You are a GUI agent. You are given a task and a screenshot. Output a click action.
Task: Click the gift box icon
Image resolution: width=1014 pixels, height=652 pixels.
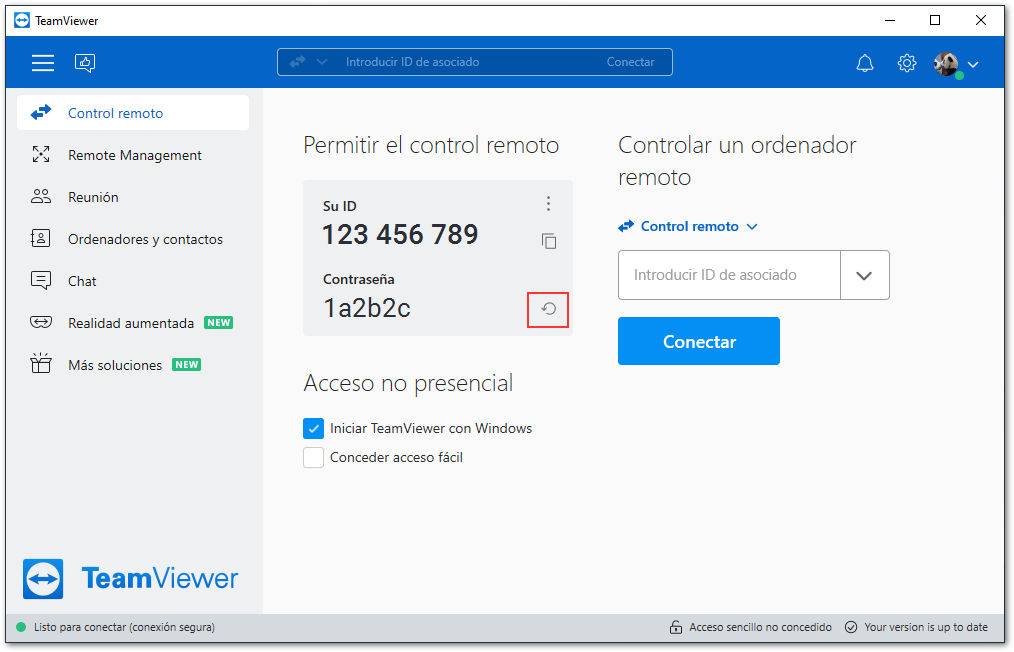(41, 364)
